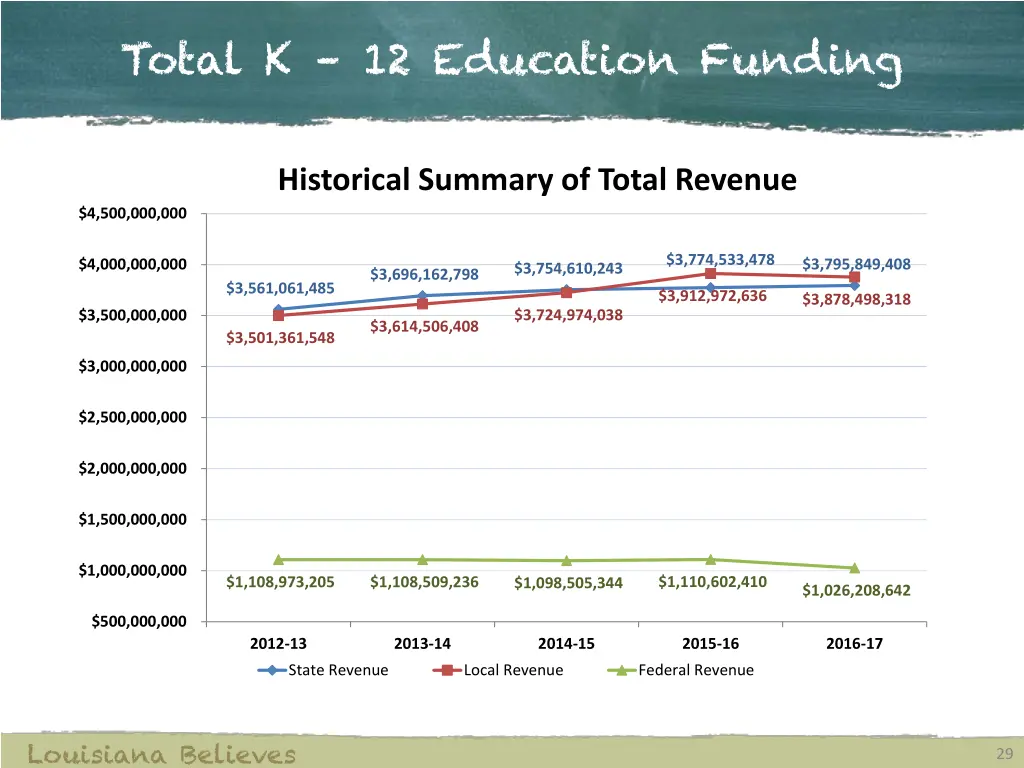Select the $3,614,506,408 data label
The width and height of the screenshot is (1024, 768).
[x=424, y=326]
